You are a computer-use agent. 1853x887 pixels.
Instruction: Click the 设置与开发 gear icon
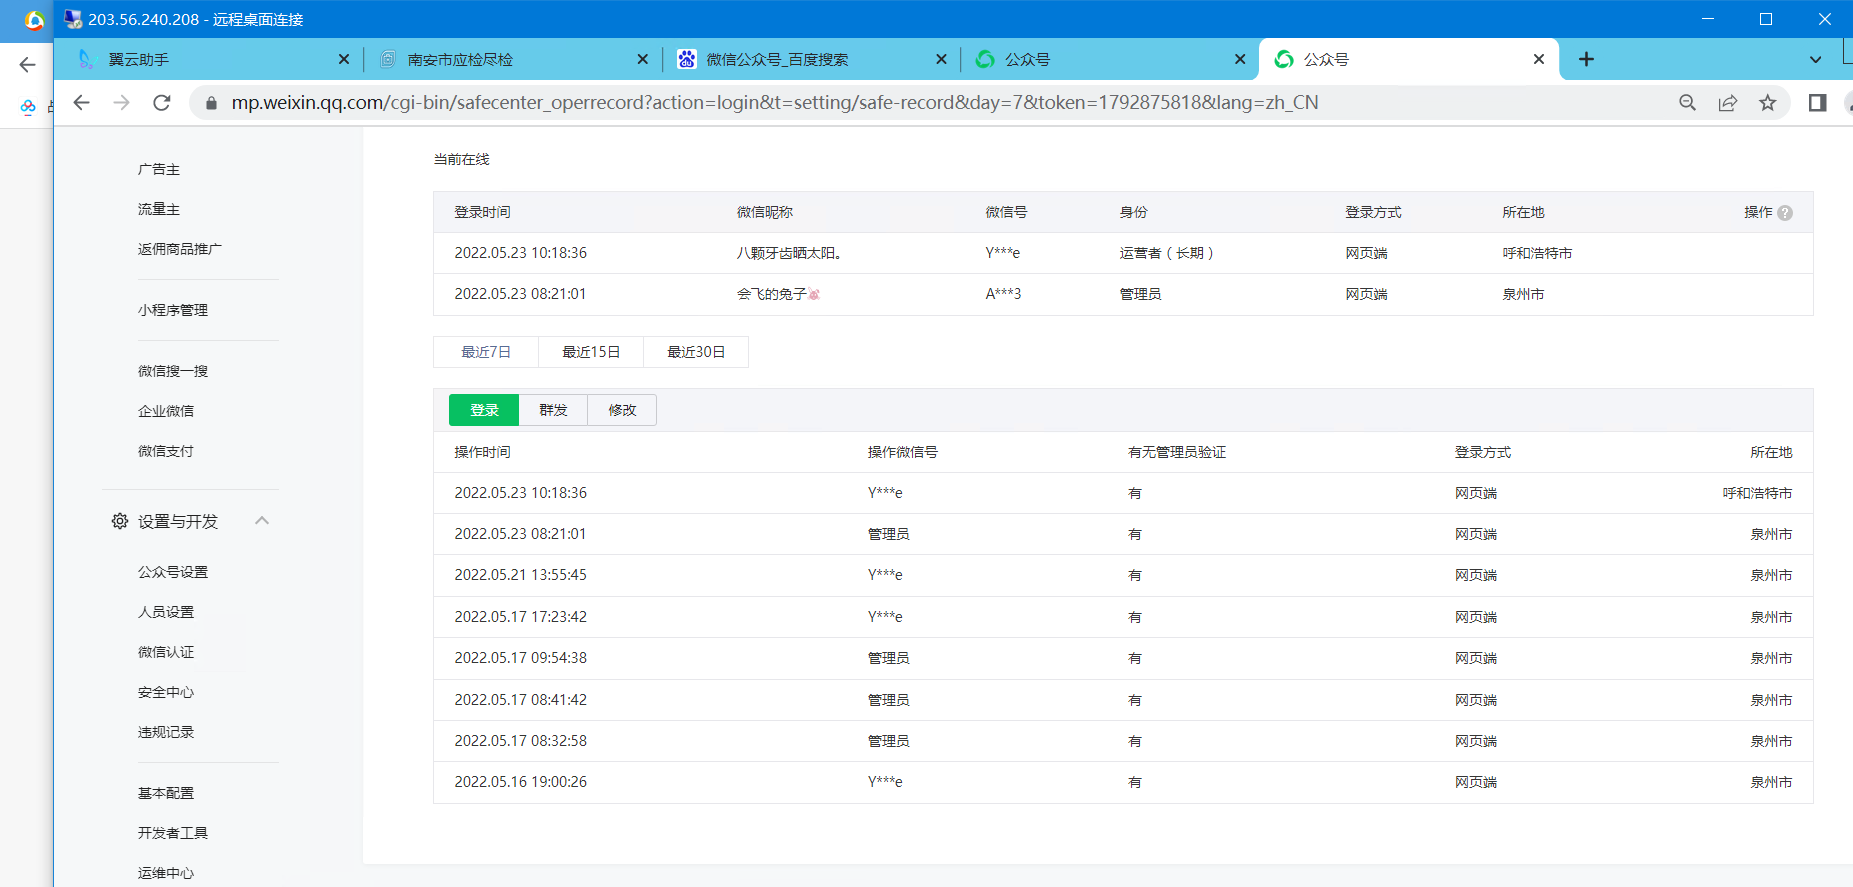tap(120, 521)
